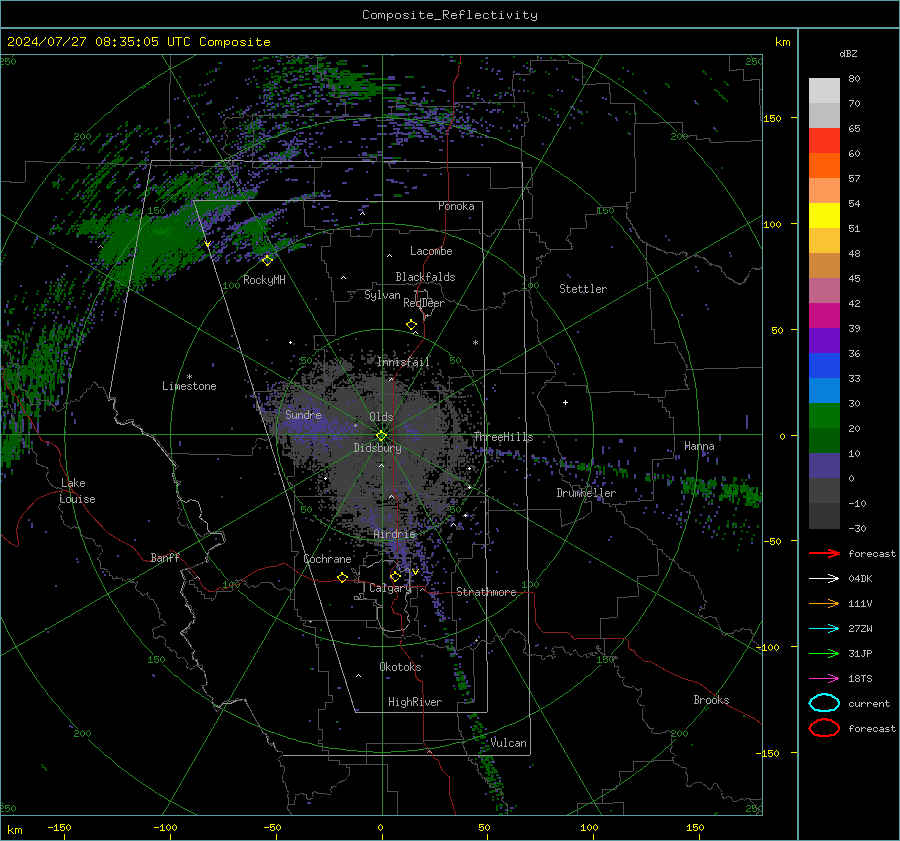This screenshot has height=841, width=900.
Task: Click the Innisfail city label
Action: [x=402, y=362]
